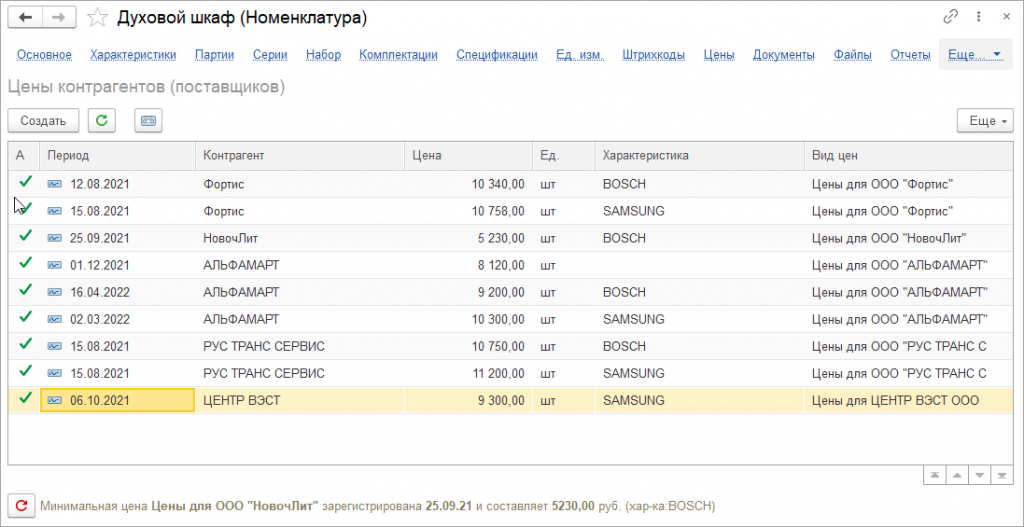This screenshot has width=1024, height=527.
Task: Open the Набор tab
Action: 323,55
